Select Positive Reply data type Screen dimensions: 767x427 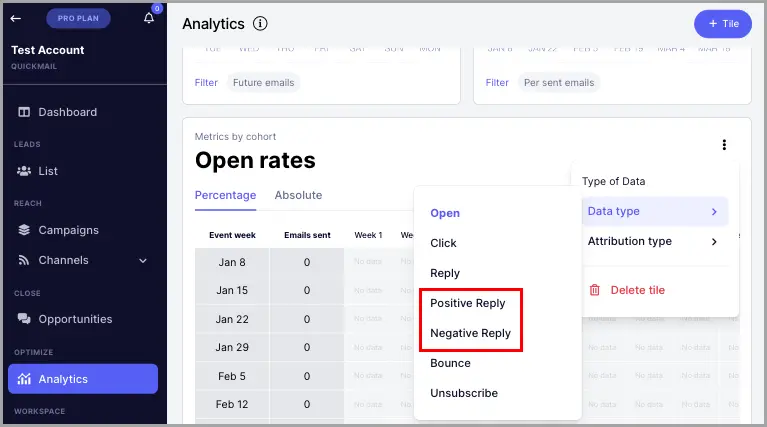pyautogui.click(x=468, y=303)
